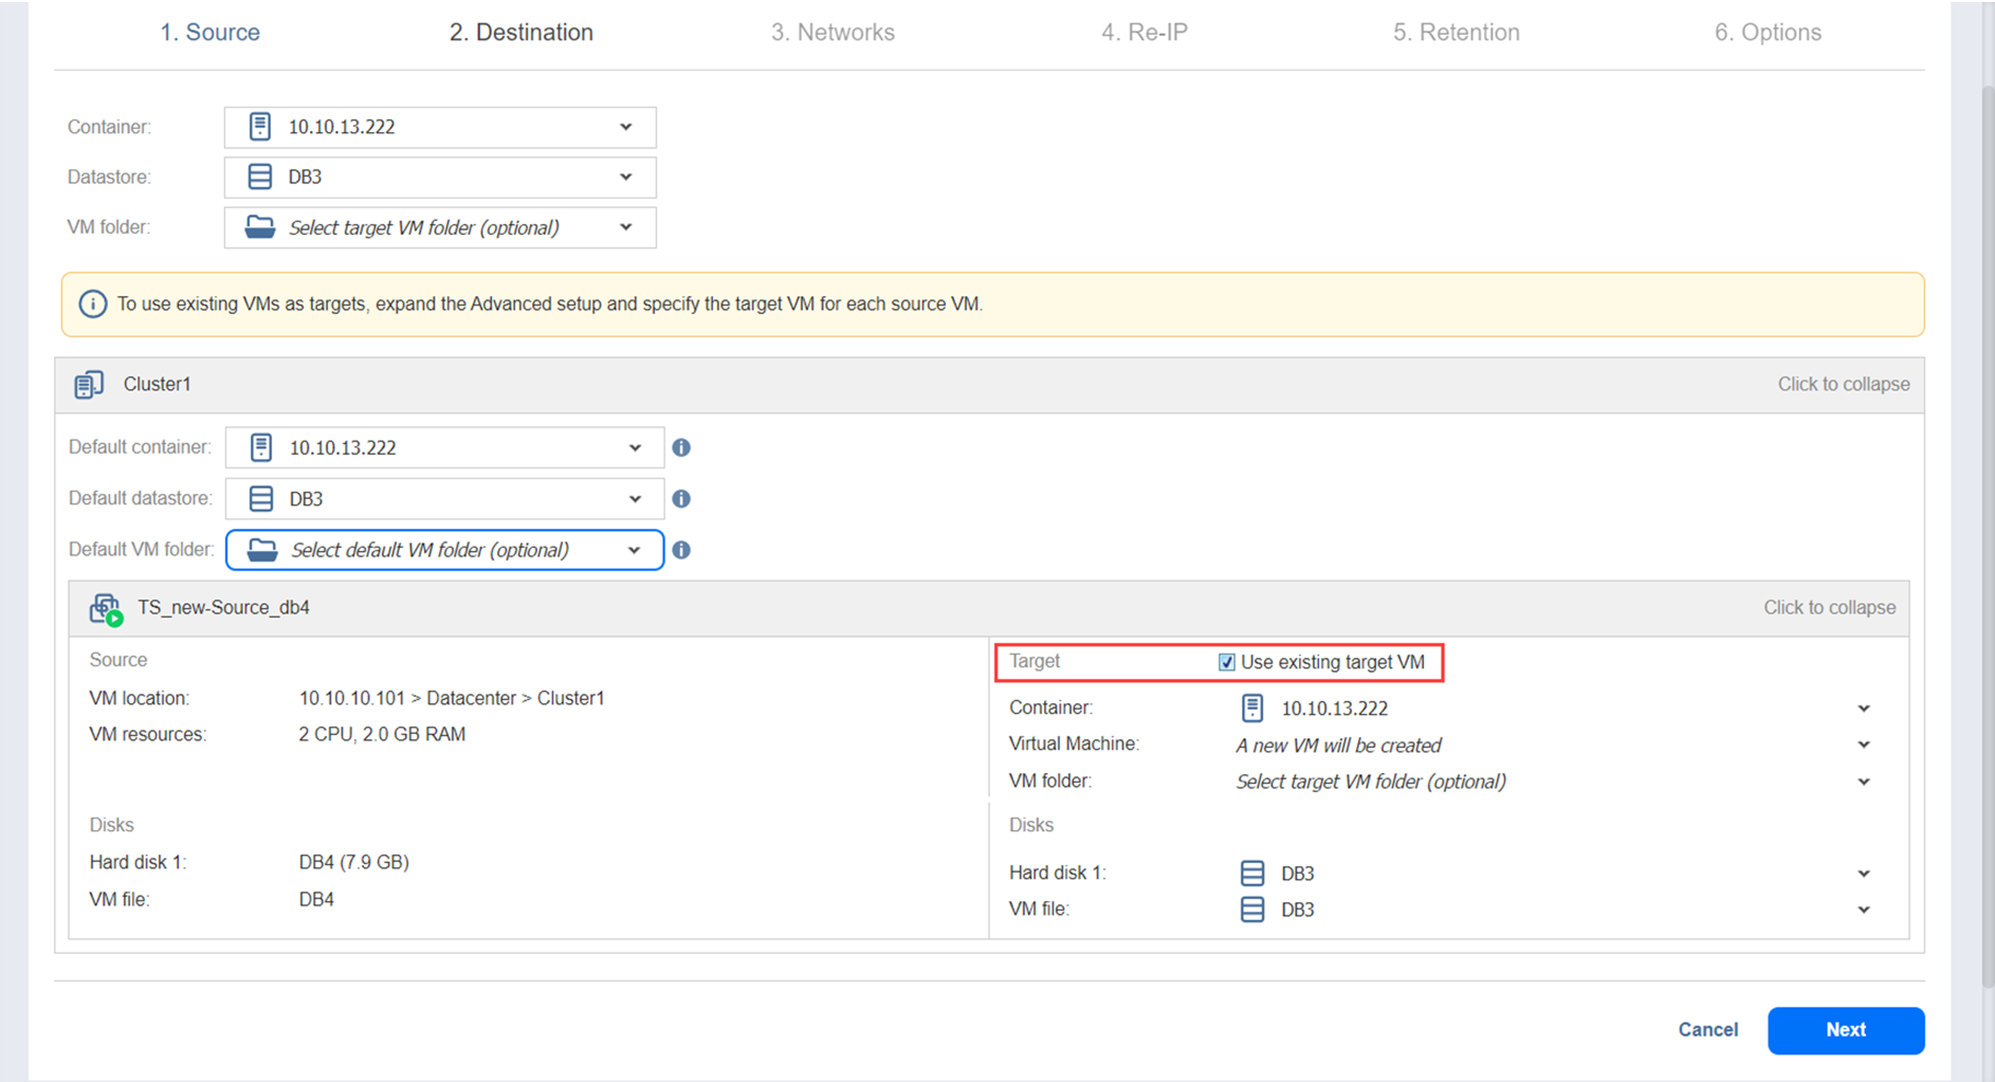Switch to the 3. Networks step

[832, 32]
